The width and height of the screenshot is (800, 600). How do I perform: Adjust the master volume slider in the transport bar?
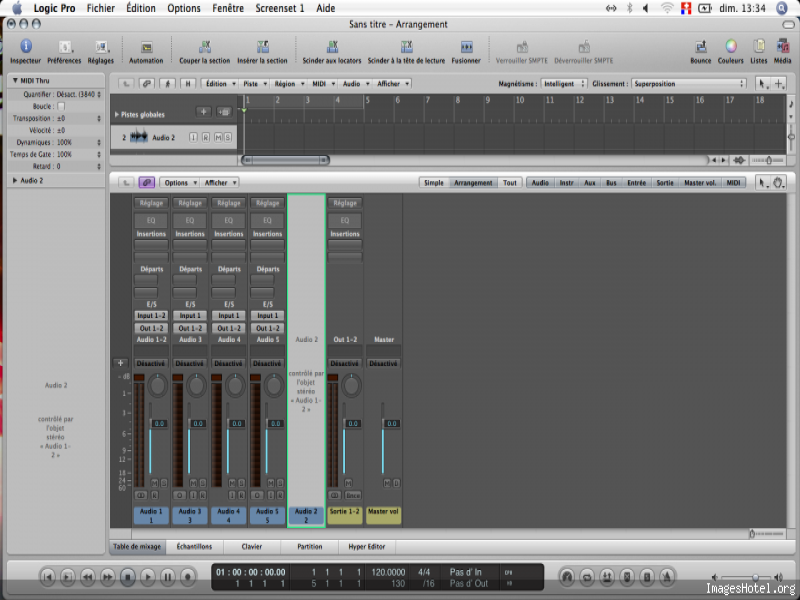coord(755,577)
